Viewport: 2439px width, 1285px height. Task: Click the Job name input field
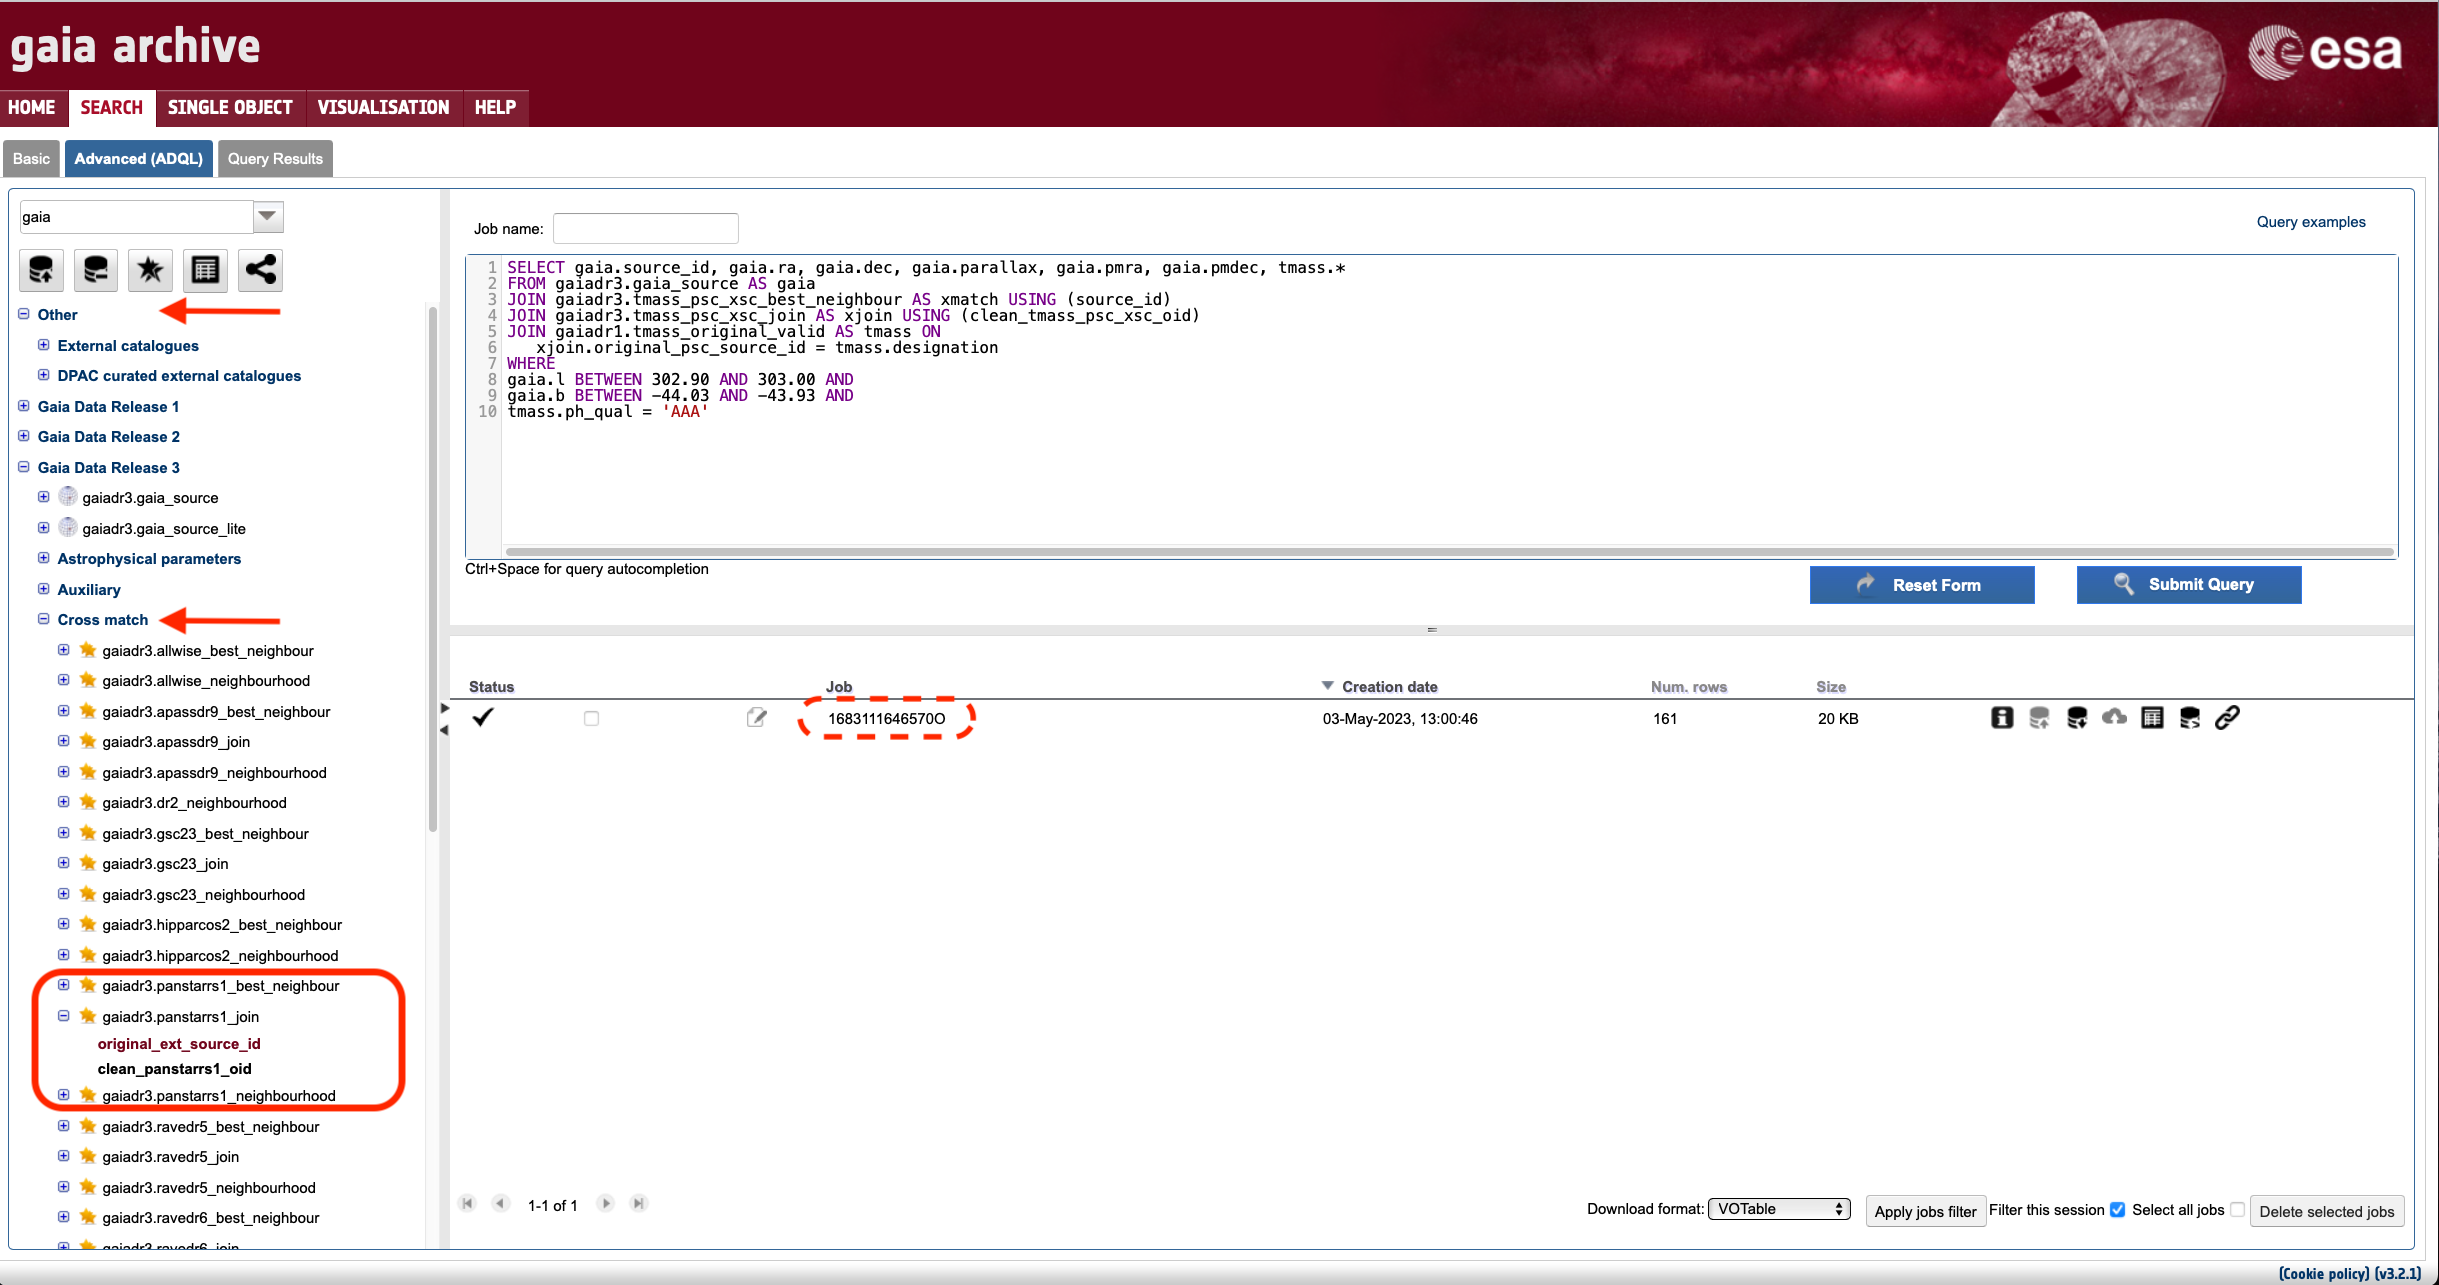click(x=646, y=228)
